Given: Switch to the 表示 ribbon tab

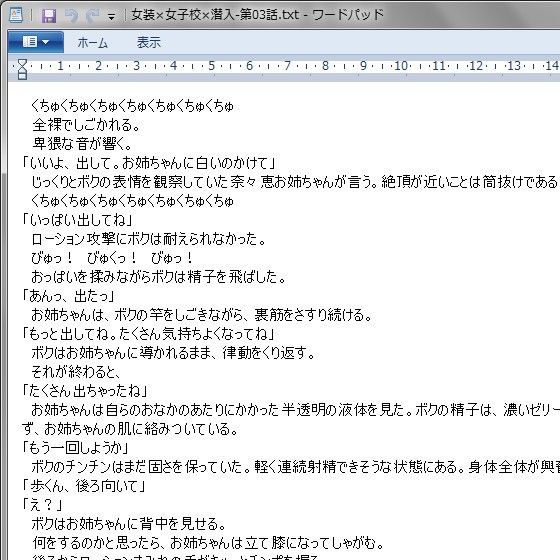Looking at the screenshot, I should [x=149, y=43].
